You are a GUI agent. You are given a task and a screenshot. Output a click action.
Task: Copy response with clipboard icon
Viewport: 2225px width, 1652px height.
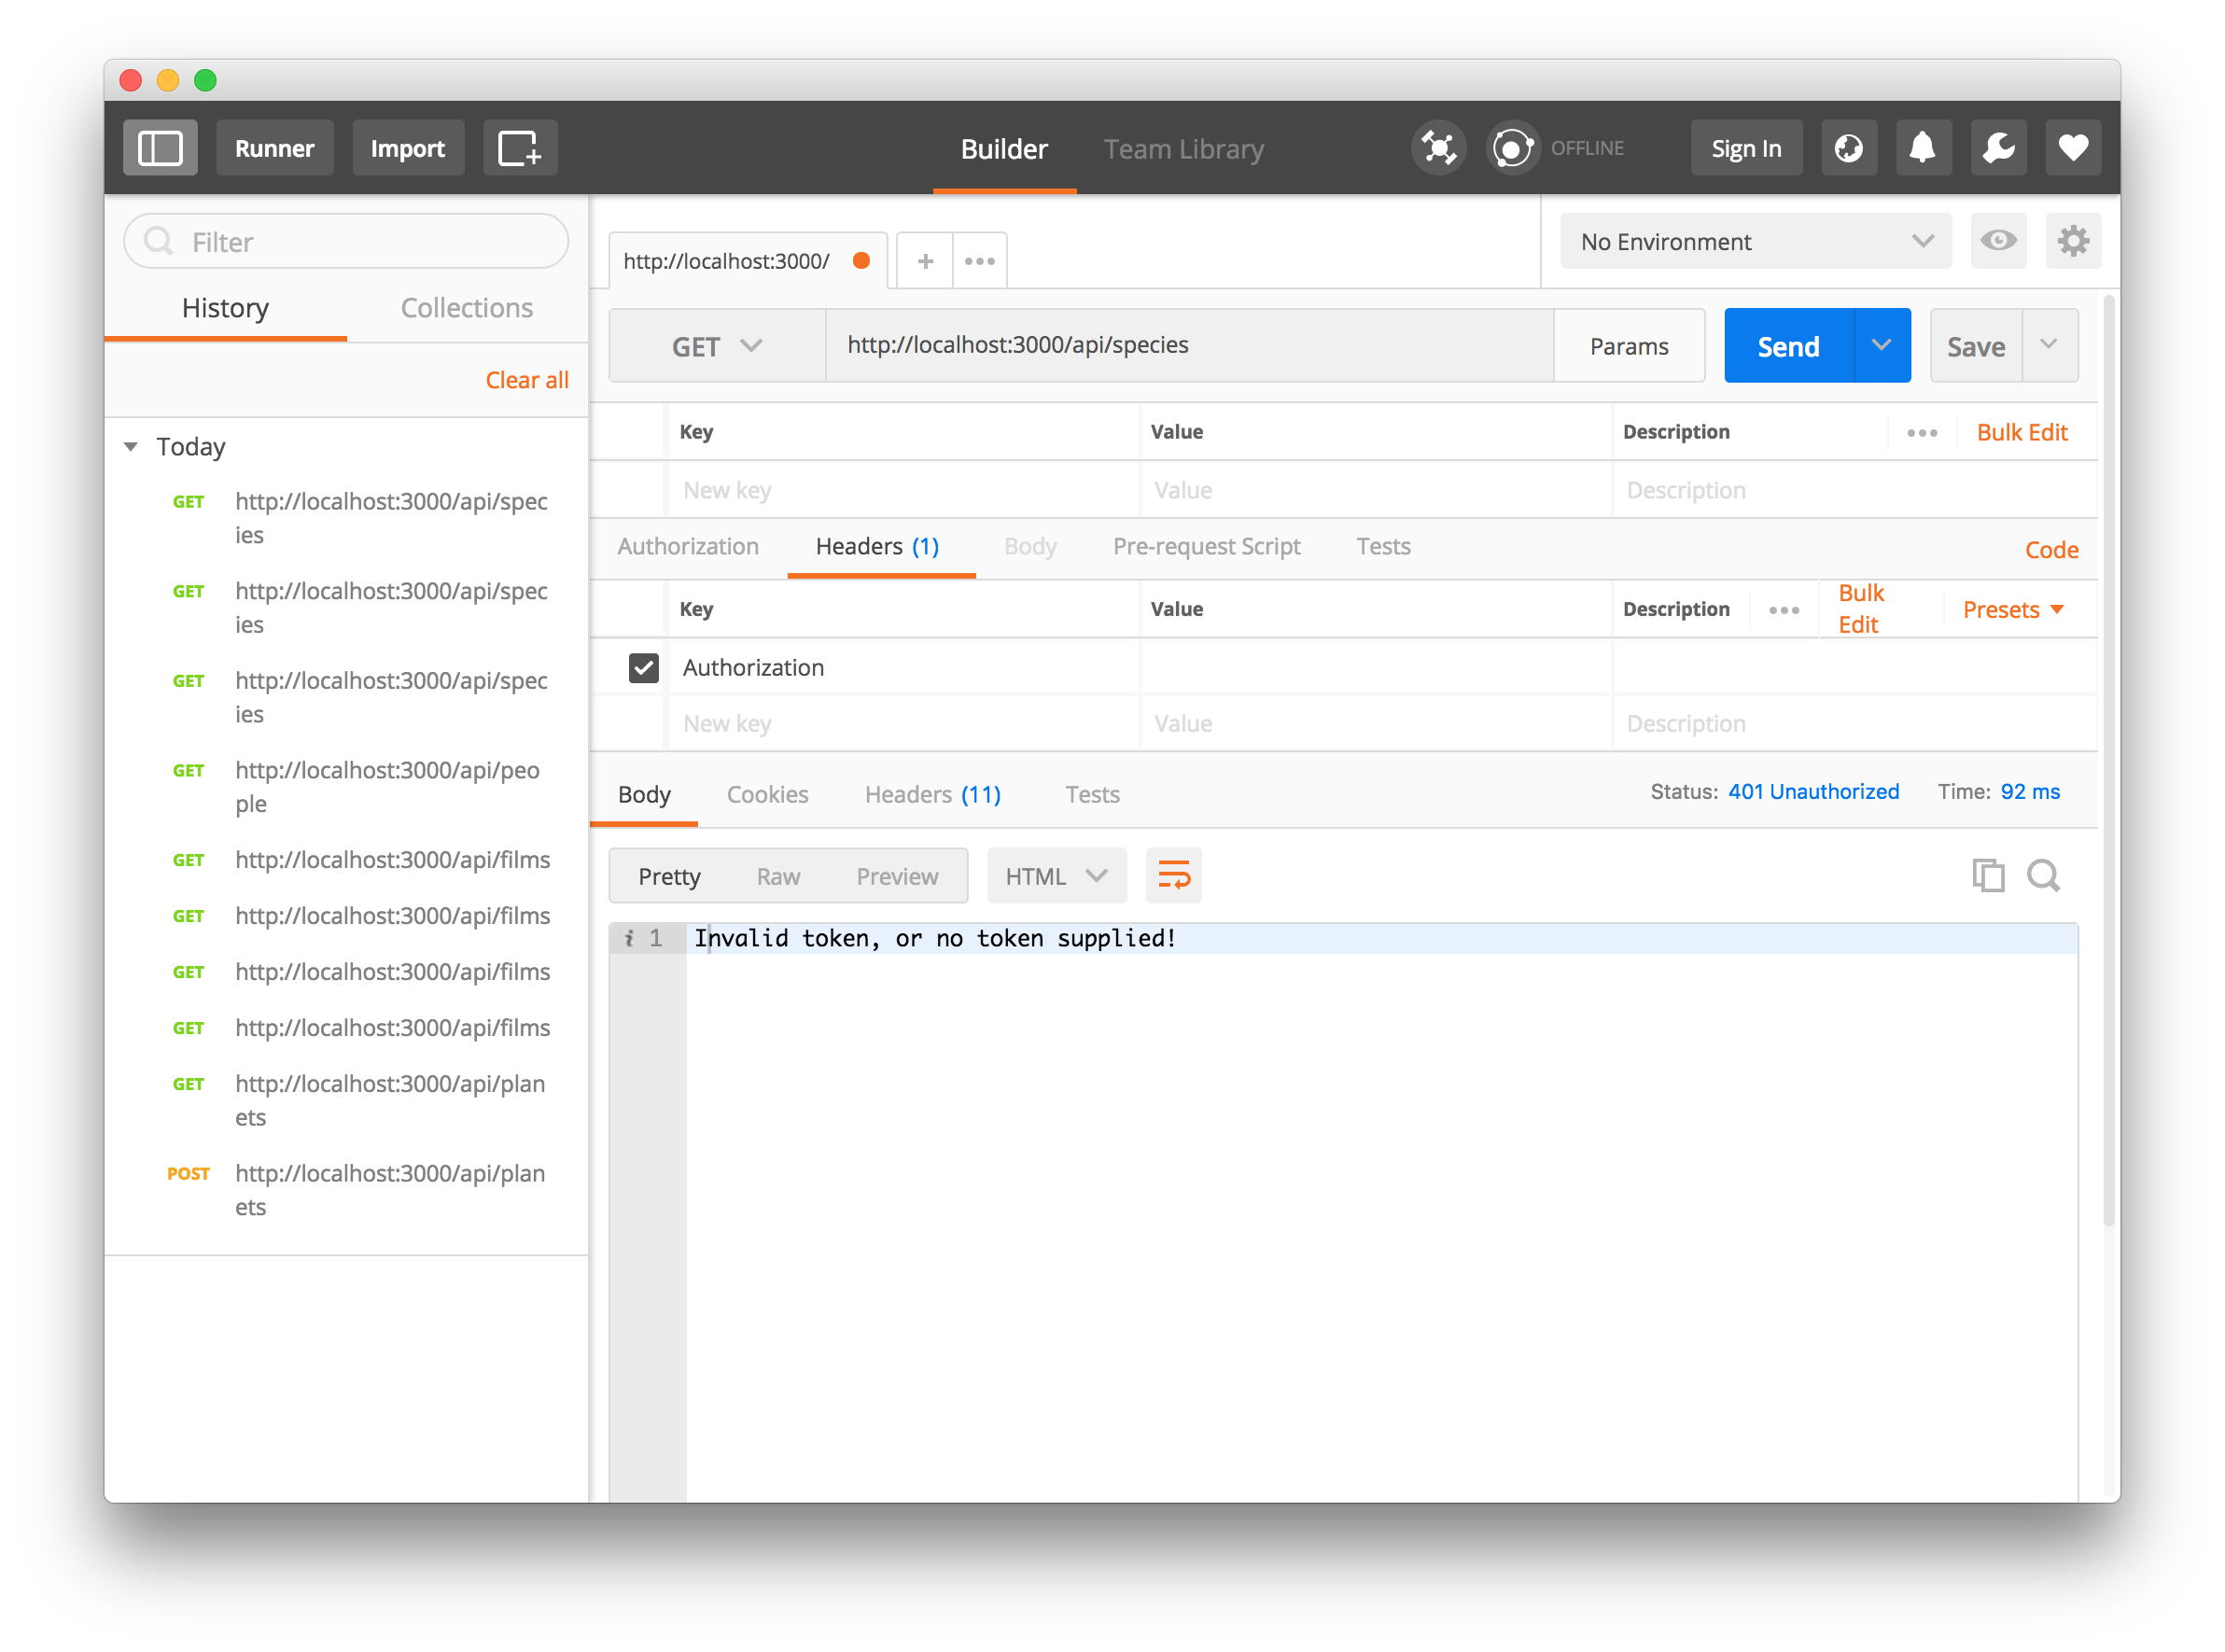1987,875
